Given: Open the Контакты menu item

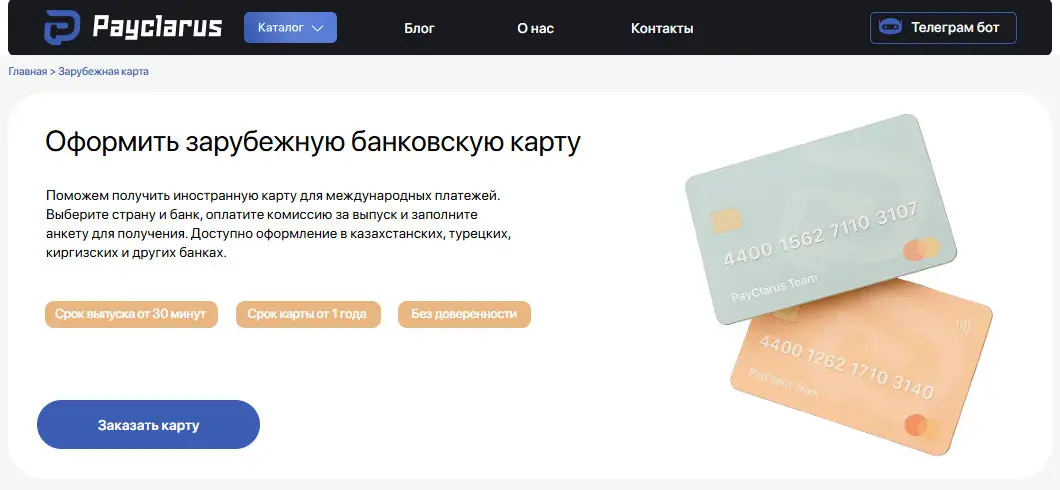Looking at the screenshot, I should 662,28.
